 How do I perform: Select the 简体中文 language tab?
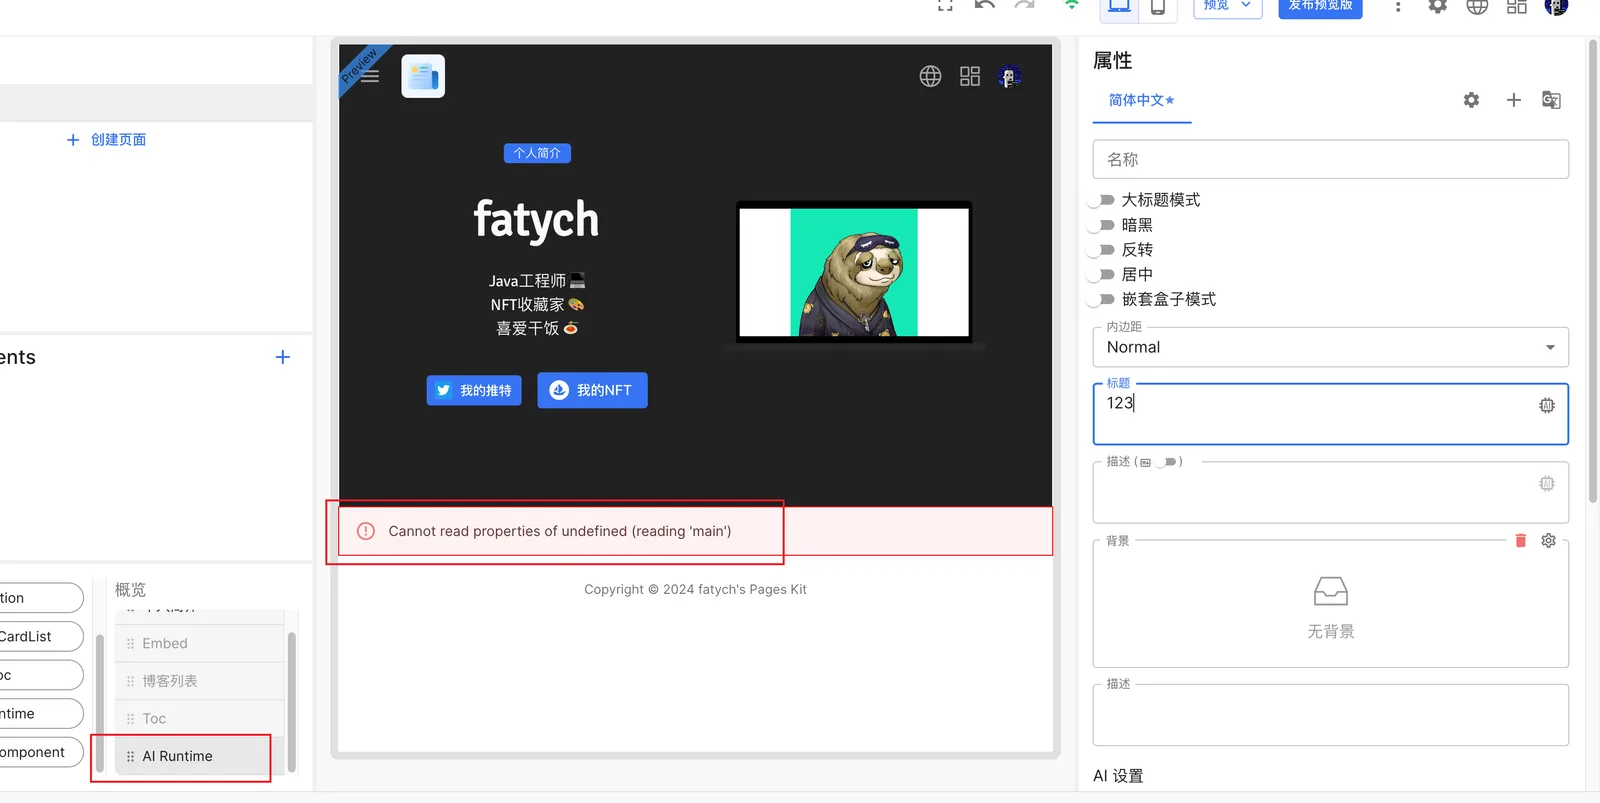(1141, 100)
